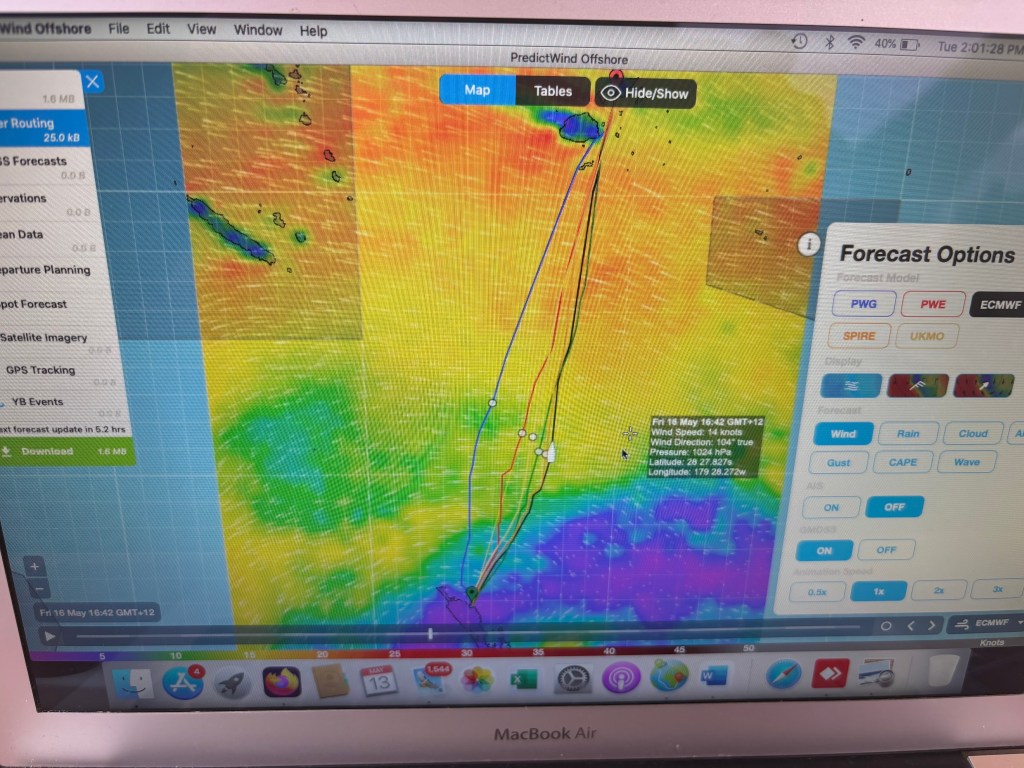Open Podcasts app in dock

pyautogui.click(x=620, y=677)
